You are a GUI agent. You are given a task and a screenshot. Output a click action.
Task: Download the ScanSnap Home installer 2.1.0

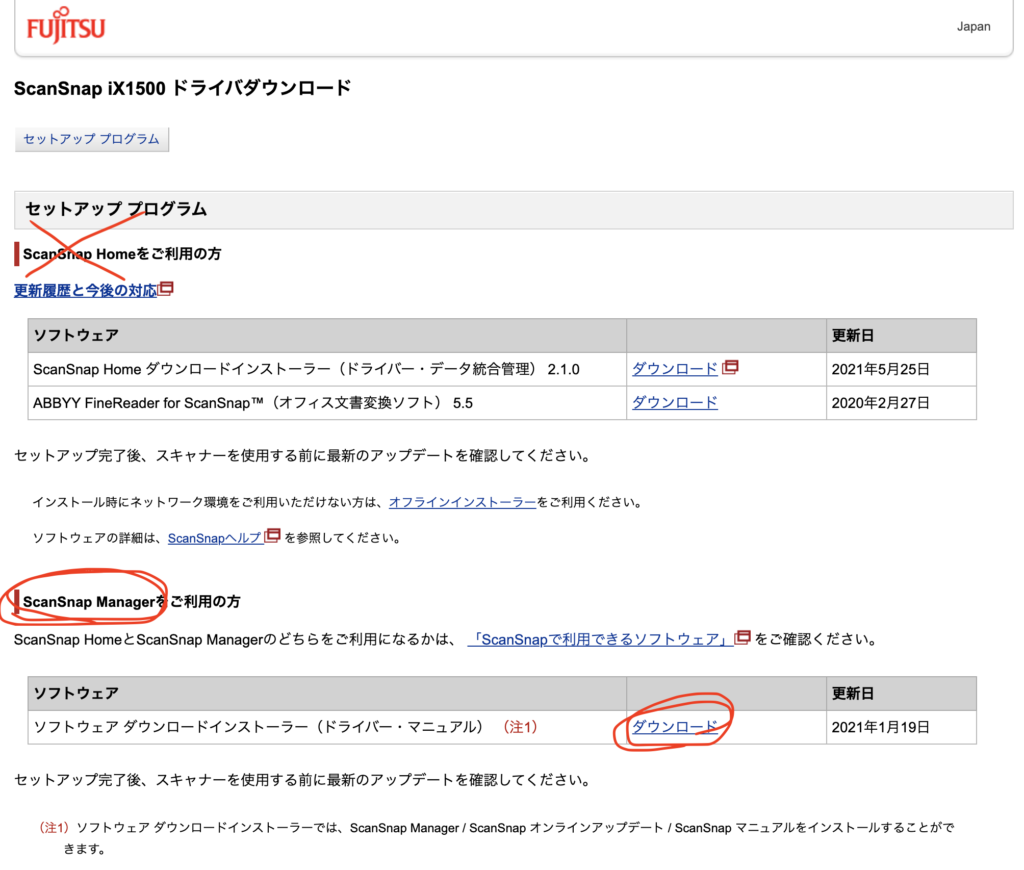coord(675,369)
